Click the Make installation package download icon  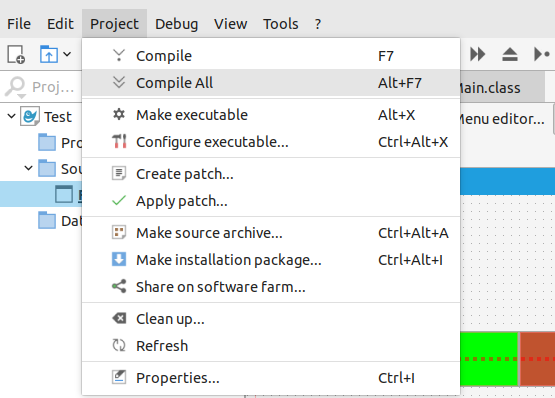click(x=119, y=260)
